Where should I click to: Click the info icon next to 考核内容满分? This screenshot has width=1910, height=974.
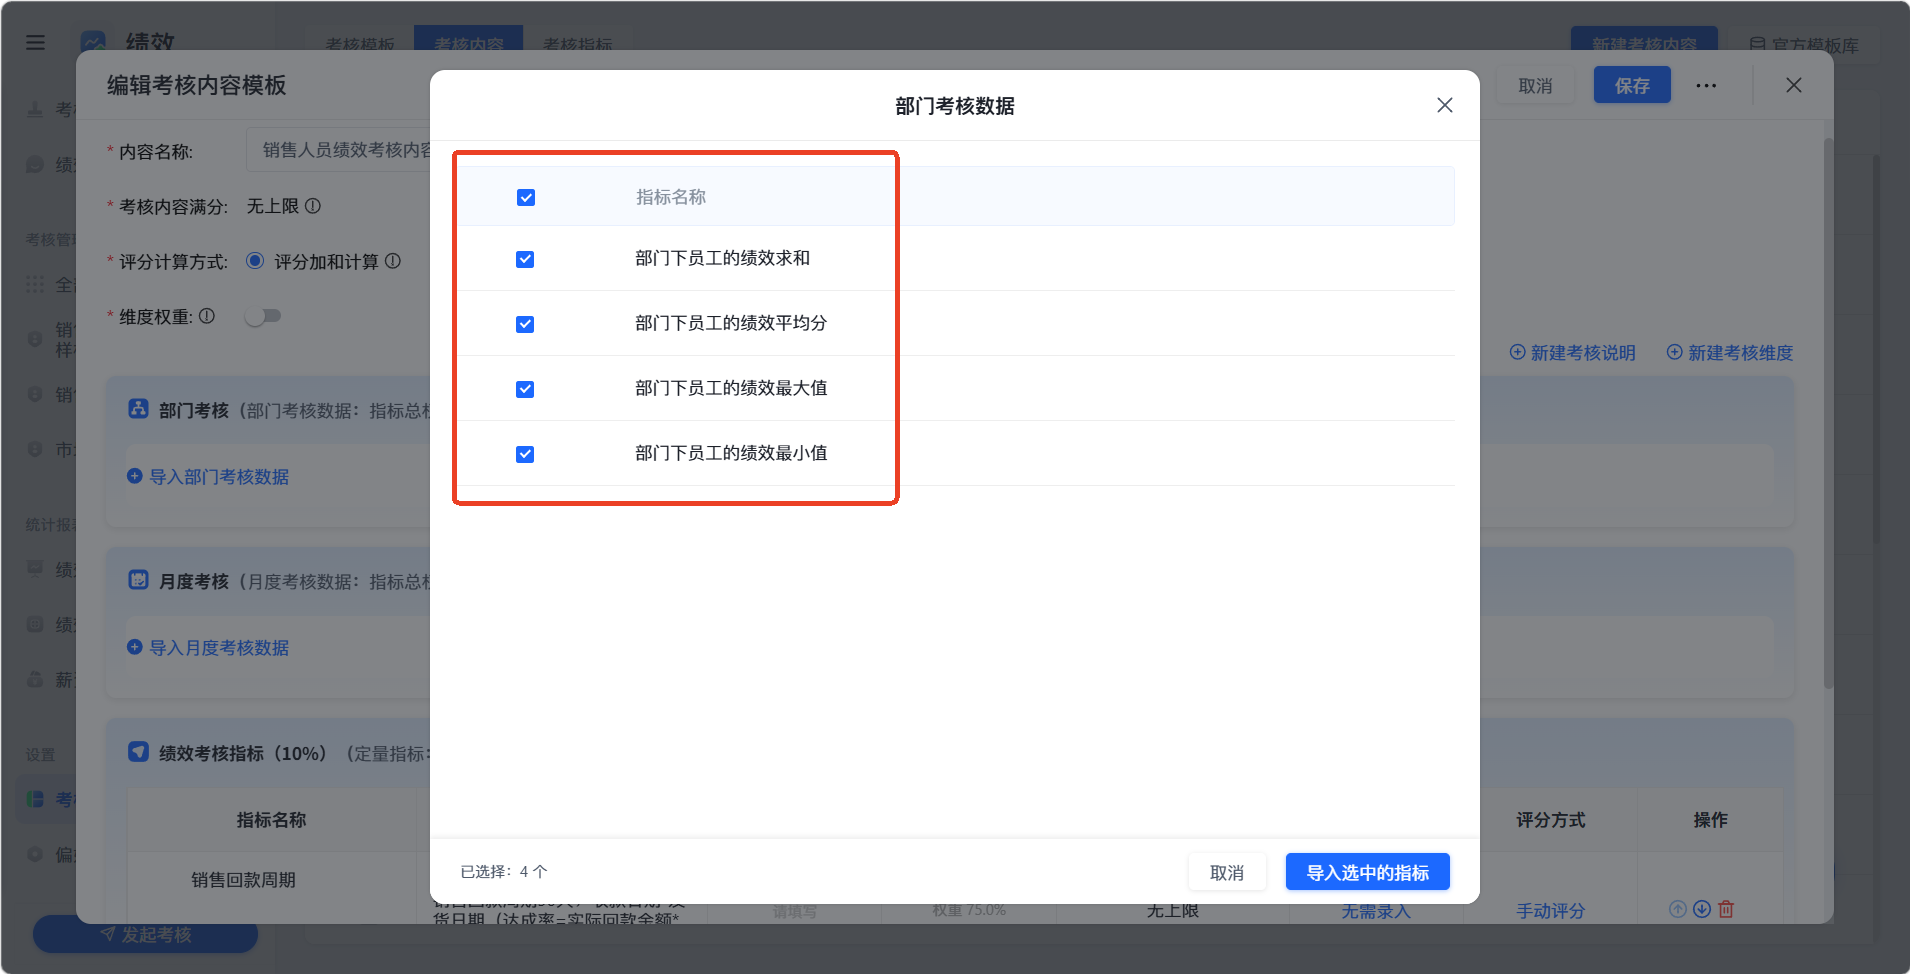point(313,206)
